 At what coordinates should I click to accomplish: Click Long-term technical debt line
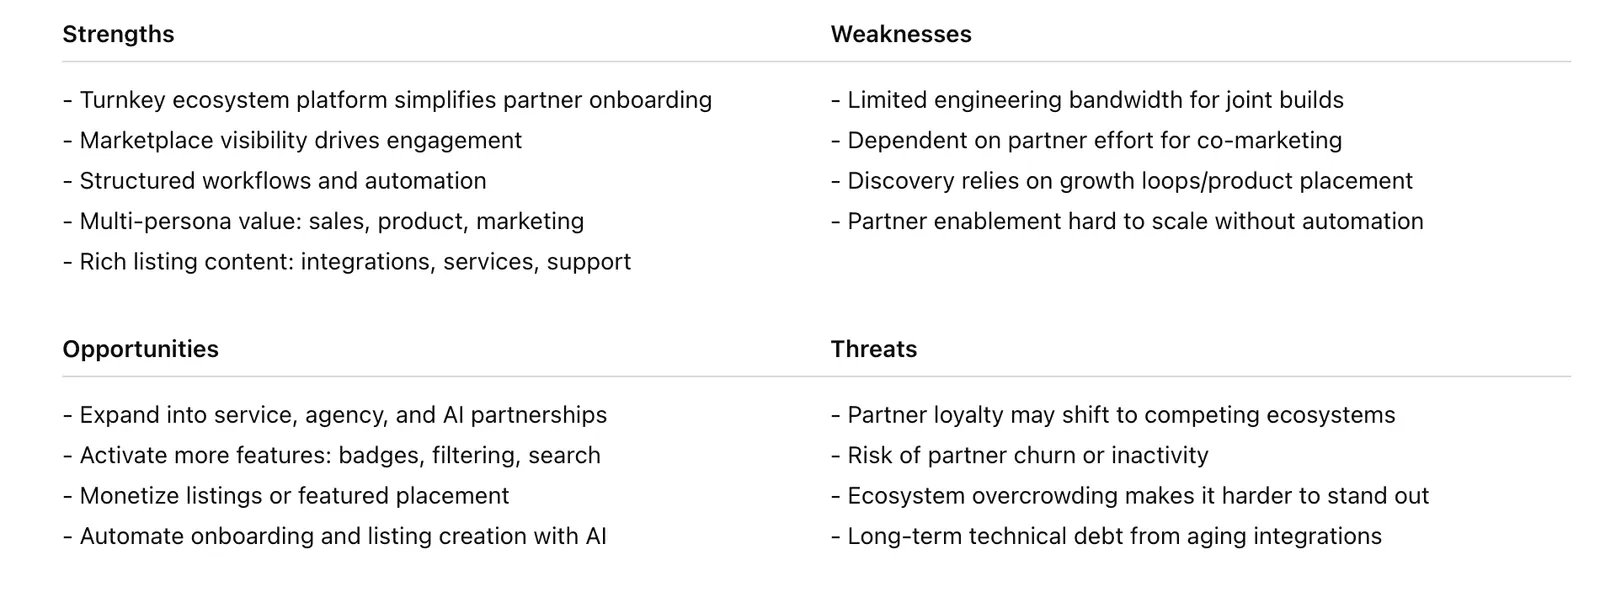click(1106, 536)
